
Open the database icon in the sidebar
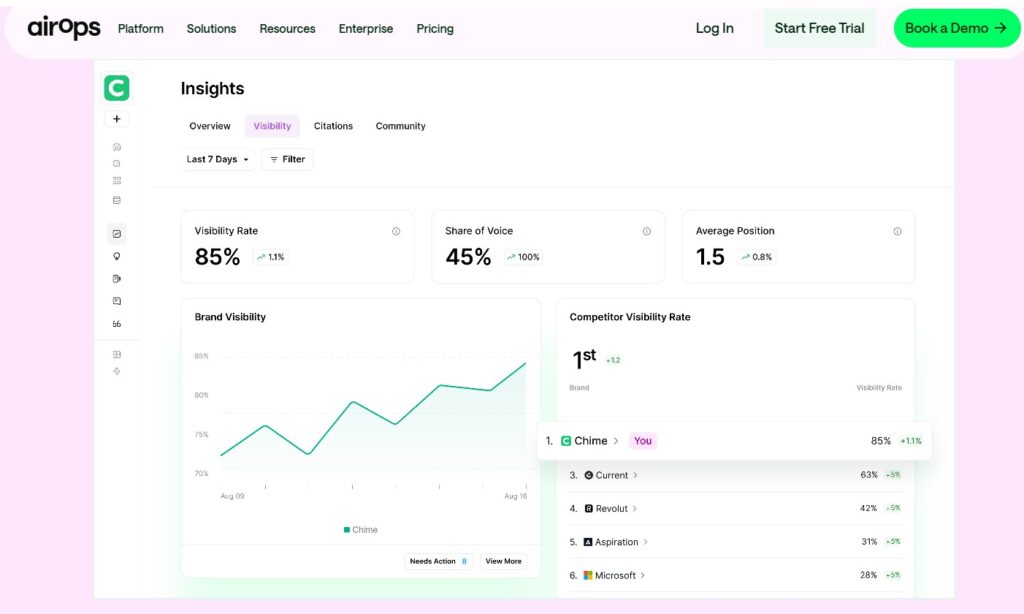[x=117, y=201]
